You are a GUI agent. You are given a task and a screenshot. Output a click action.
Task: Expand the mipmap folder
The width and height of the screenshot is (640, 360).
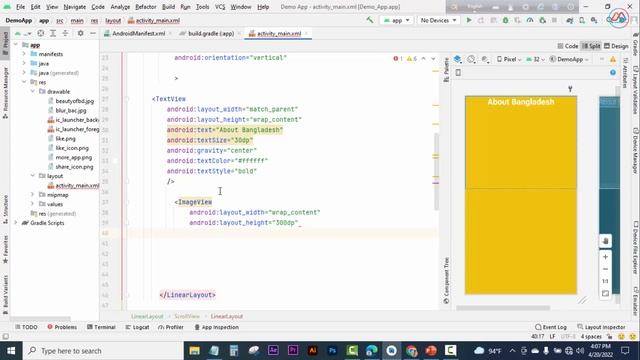point(33,195)
